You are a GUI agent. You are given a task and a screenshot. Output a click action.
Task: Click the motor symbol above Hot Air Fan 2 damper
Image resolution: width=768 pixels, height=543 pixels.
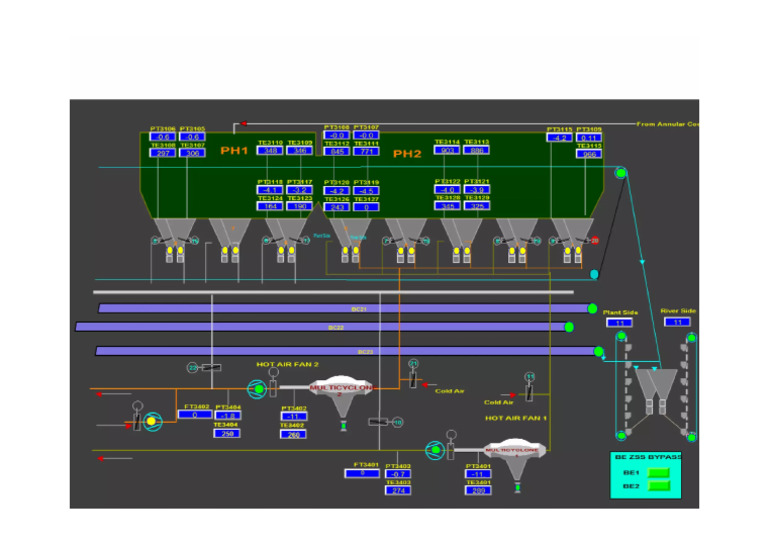(273, 372)
